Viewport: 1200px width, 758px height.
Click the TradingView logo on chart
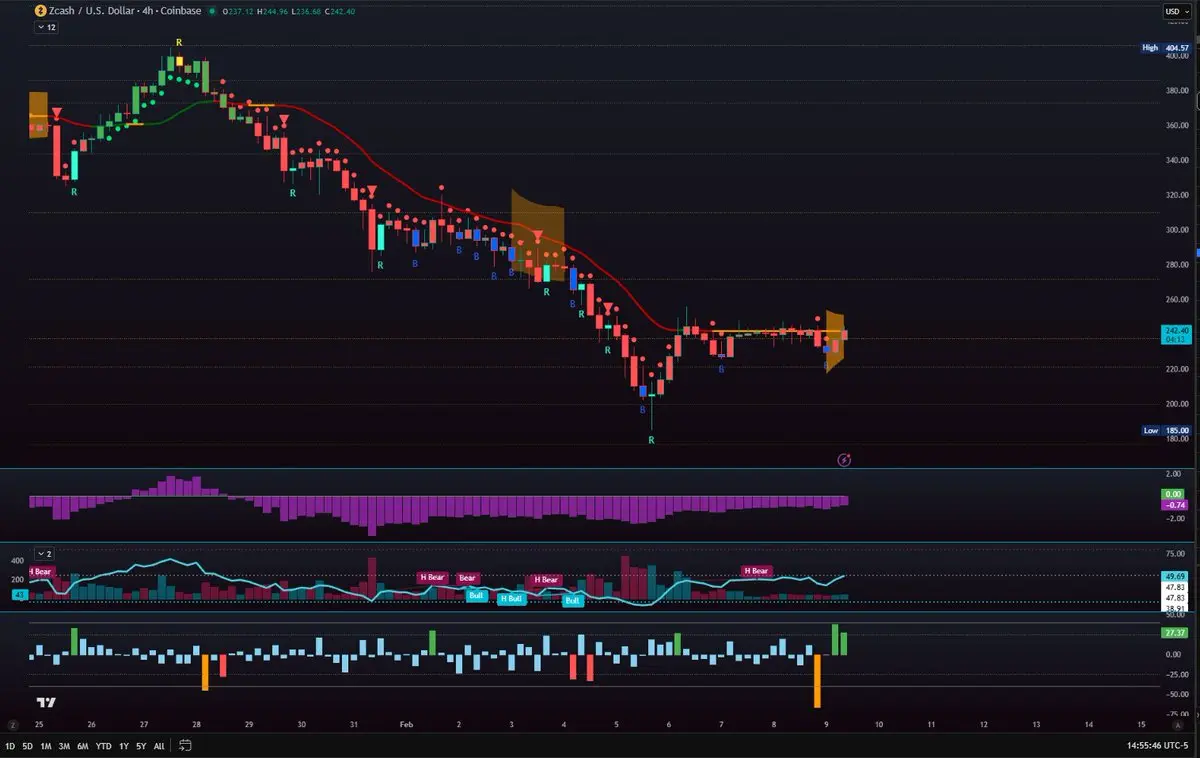pyautogui.click(x=45, y=703)
